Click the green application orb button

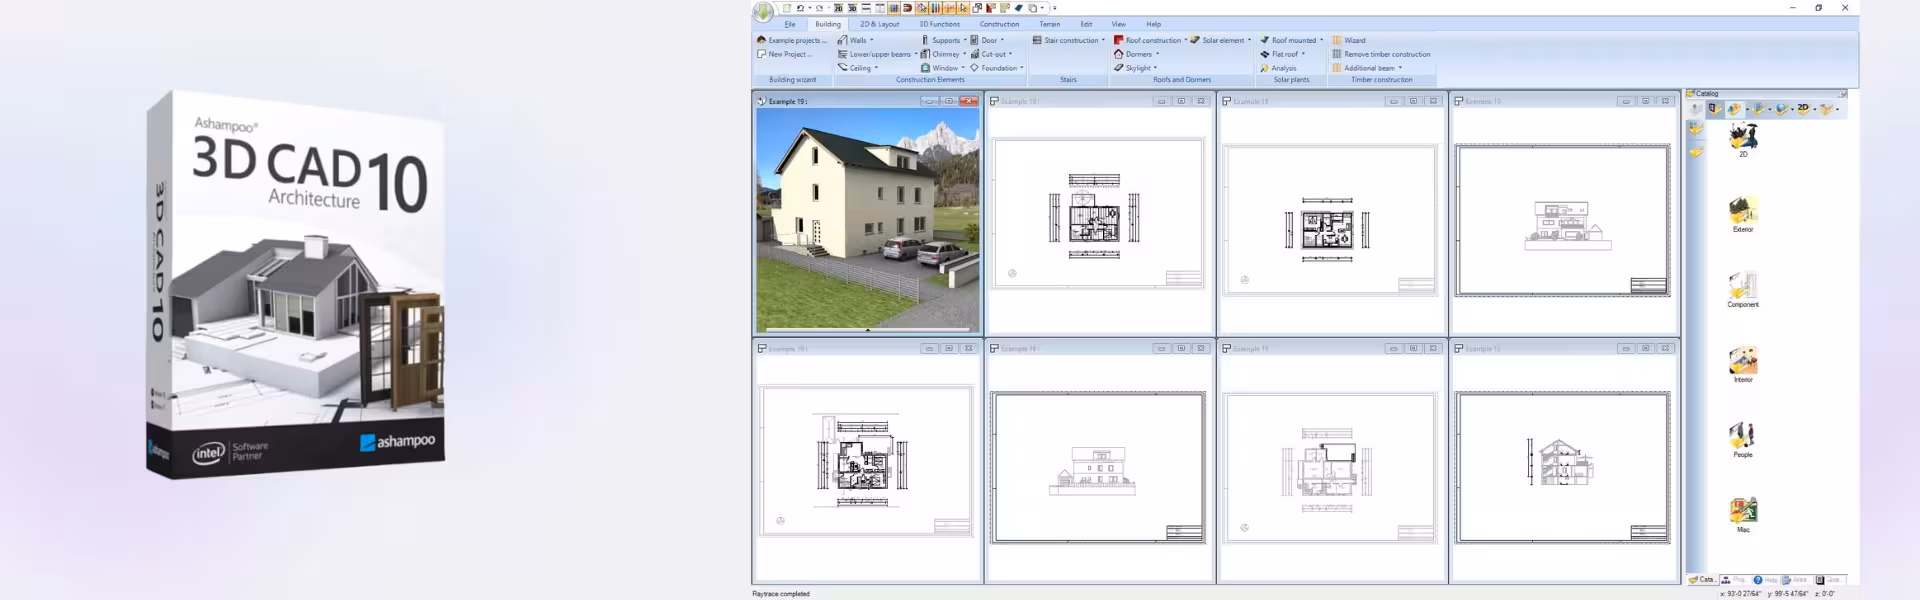[763, 12]
